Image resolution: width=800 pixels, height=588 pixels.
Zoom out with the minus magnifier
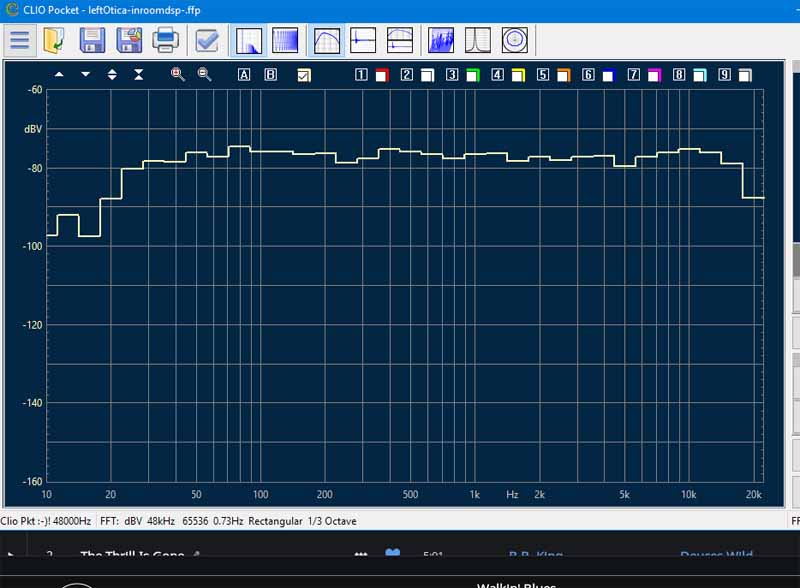click(205, 75)
